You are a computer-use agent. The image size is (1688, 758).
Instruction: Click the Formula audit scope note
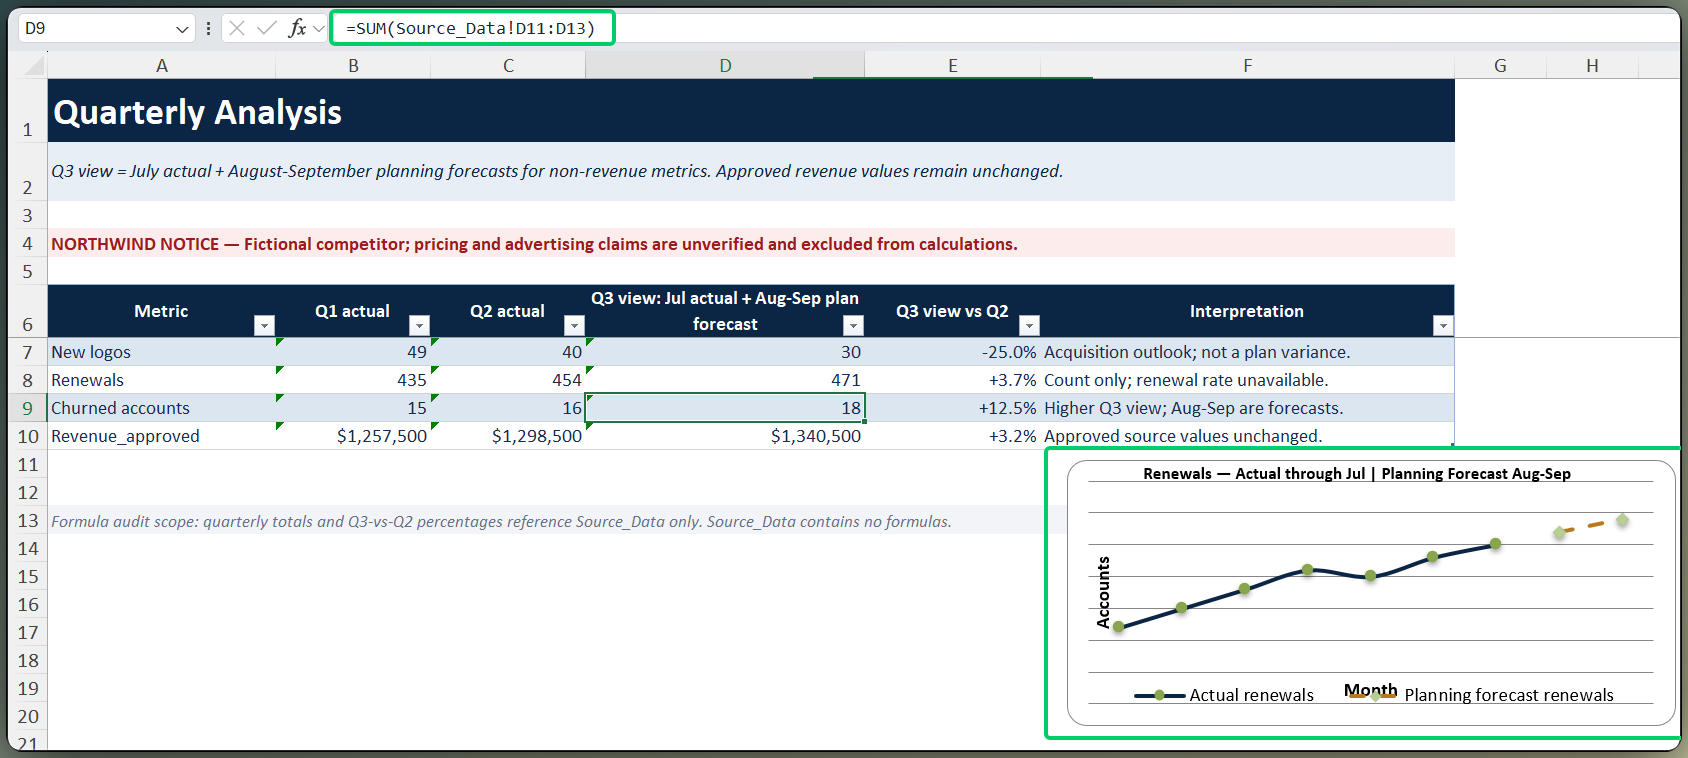pos(501,521)
